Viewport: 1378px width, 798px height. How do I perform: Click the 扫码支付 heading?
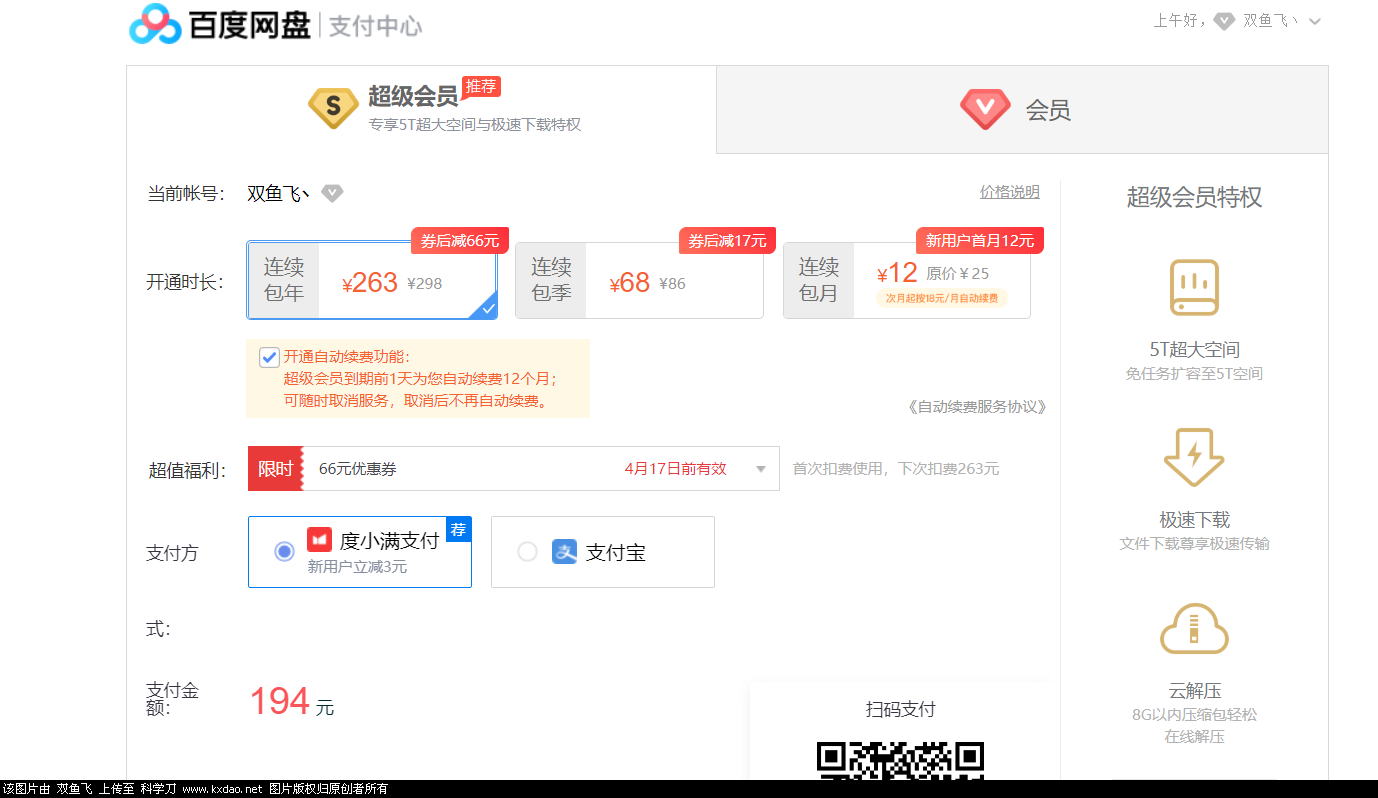900,709
